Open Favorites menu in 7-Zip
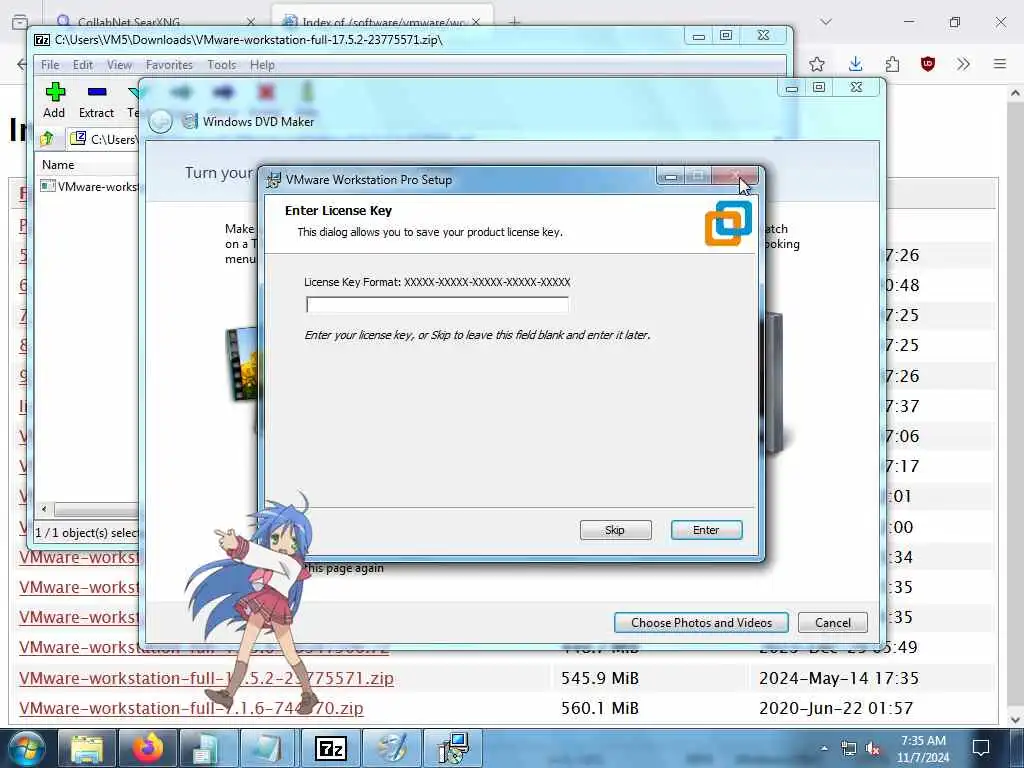 click(x=169, y=65)
